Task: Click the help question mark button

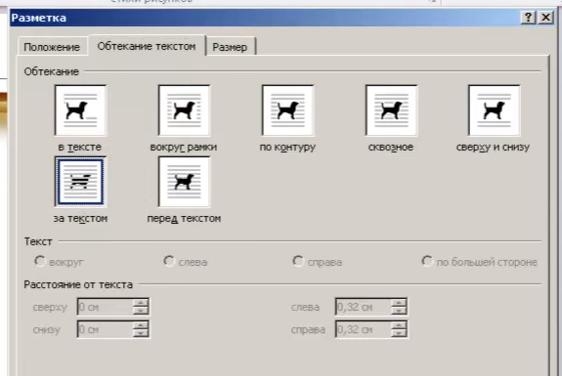Action: [528, 17]
